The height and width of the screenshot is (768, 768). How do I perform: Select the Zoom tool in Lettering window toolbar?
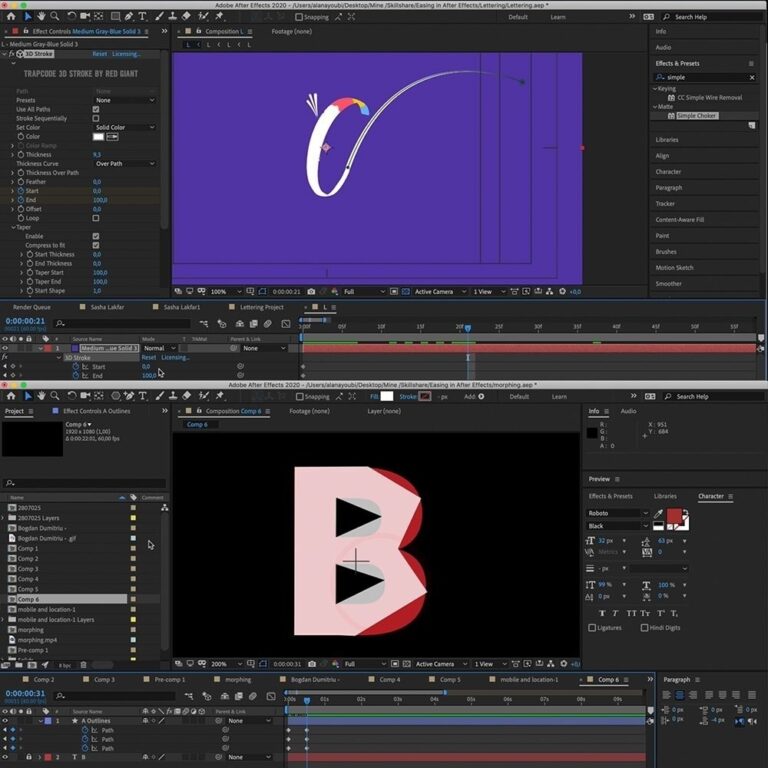click(54, 16)
